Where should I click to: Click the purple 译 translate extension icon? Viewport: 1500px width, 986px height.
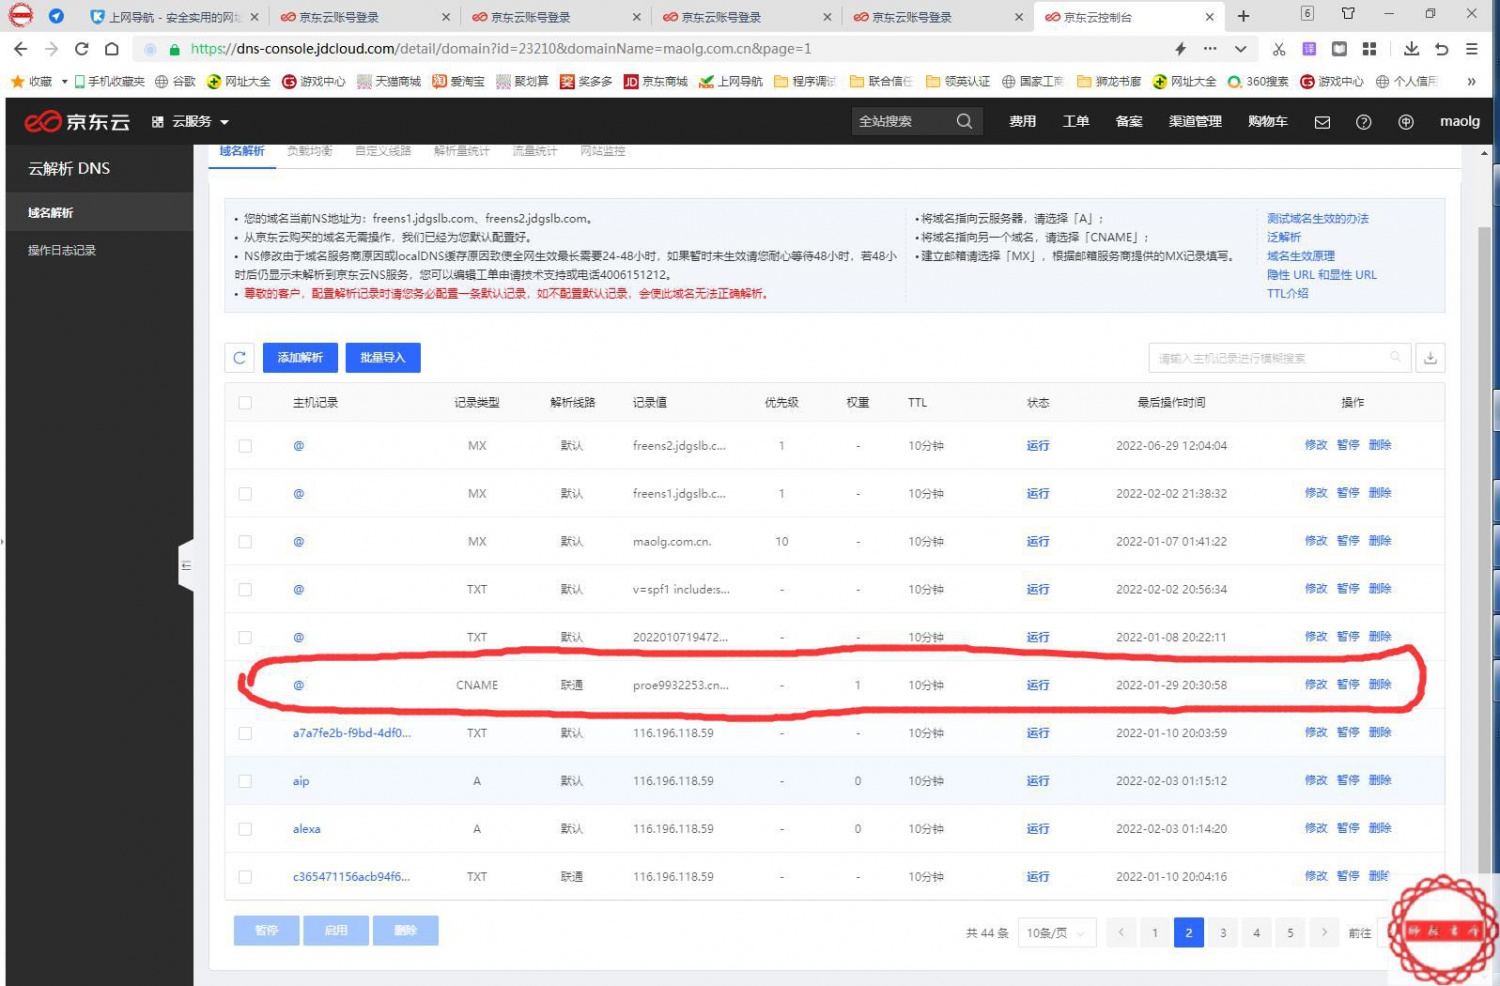(1309, 49)
